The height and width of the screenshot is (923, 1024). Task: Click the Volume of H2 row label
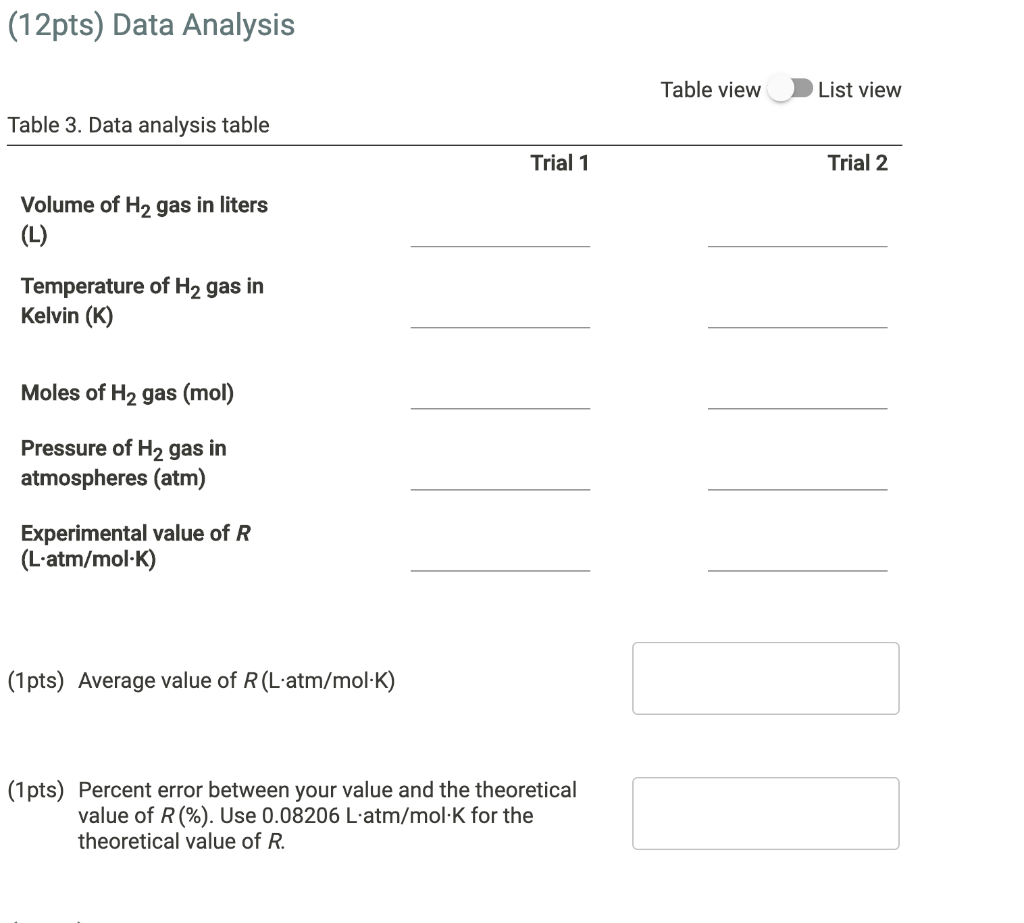144,218
